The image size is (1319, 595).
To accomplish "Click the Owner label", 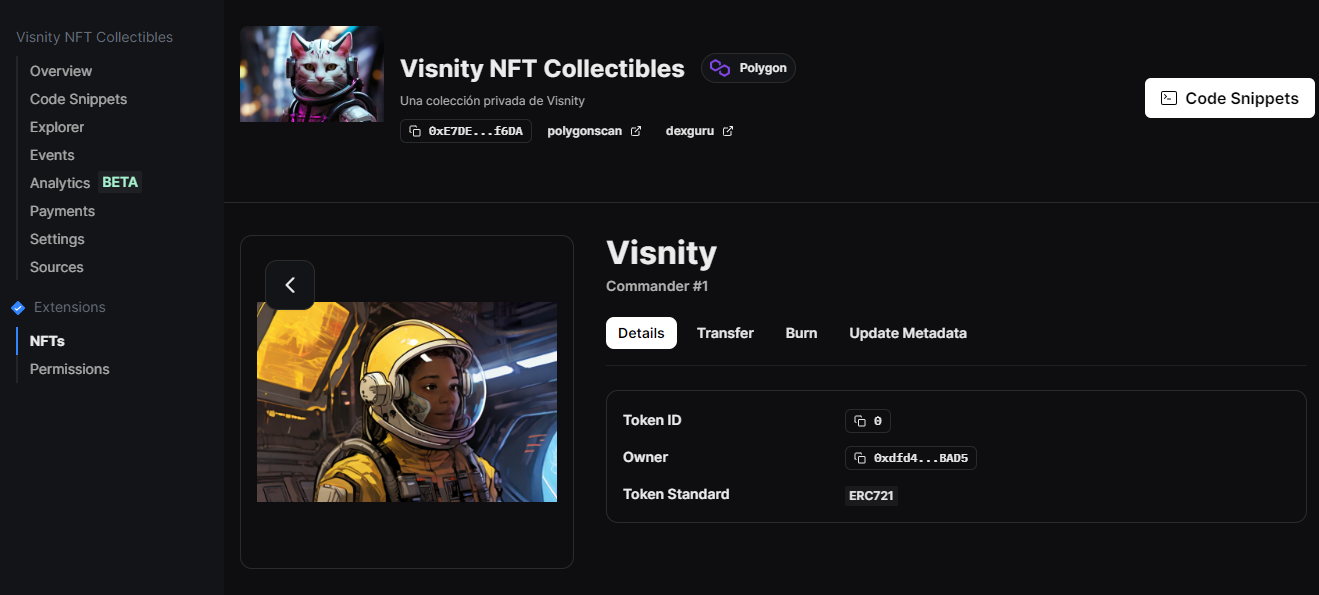I will pos(645,457).
